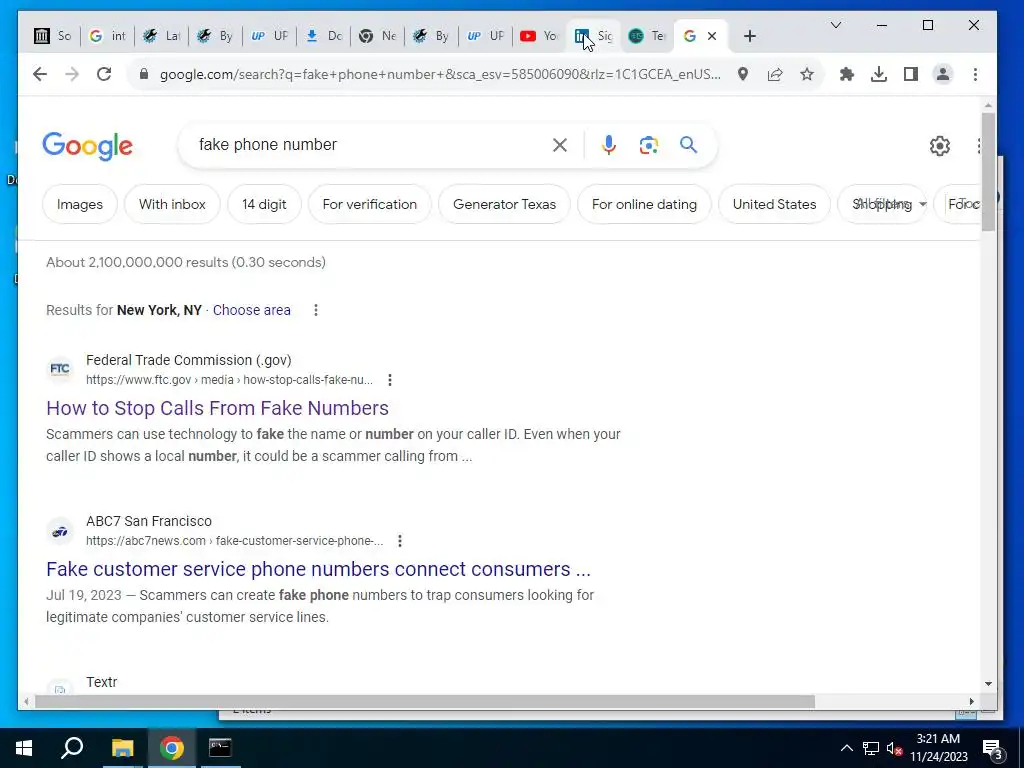Open the Chrome profile avatar menu
This screenshot has width=1024, height=768.
point(942,74)
